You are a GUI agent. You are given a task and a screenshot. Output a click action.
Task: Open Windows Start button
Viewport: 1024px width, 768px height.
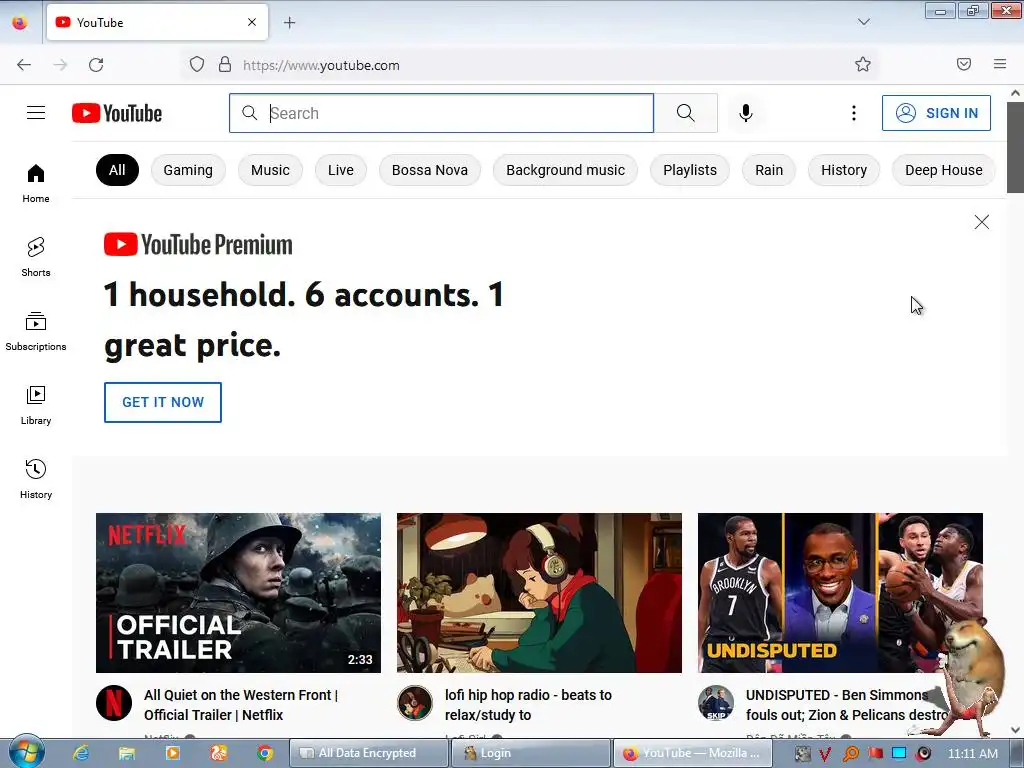(25, 752)
